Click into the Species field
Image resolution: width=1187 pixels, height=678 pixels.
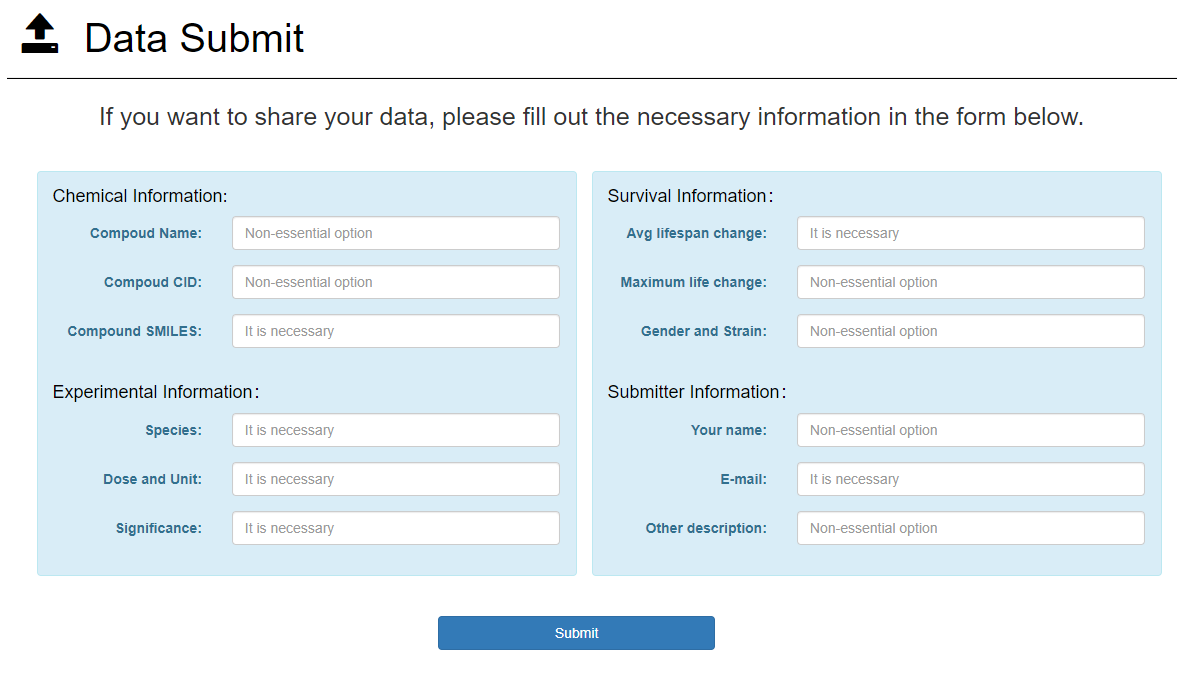(395, 430)
